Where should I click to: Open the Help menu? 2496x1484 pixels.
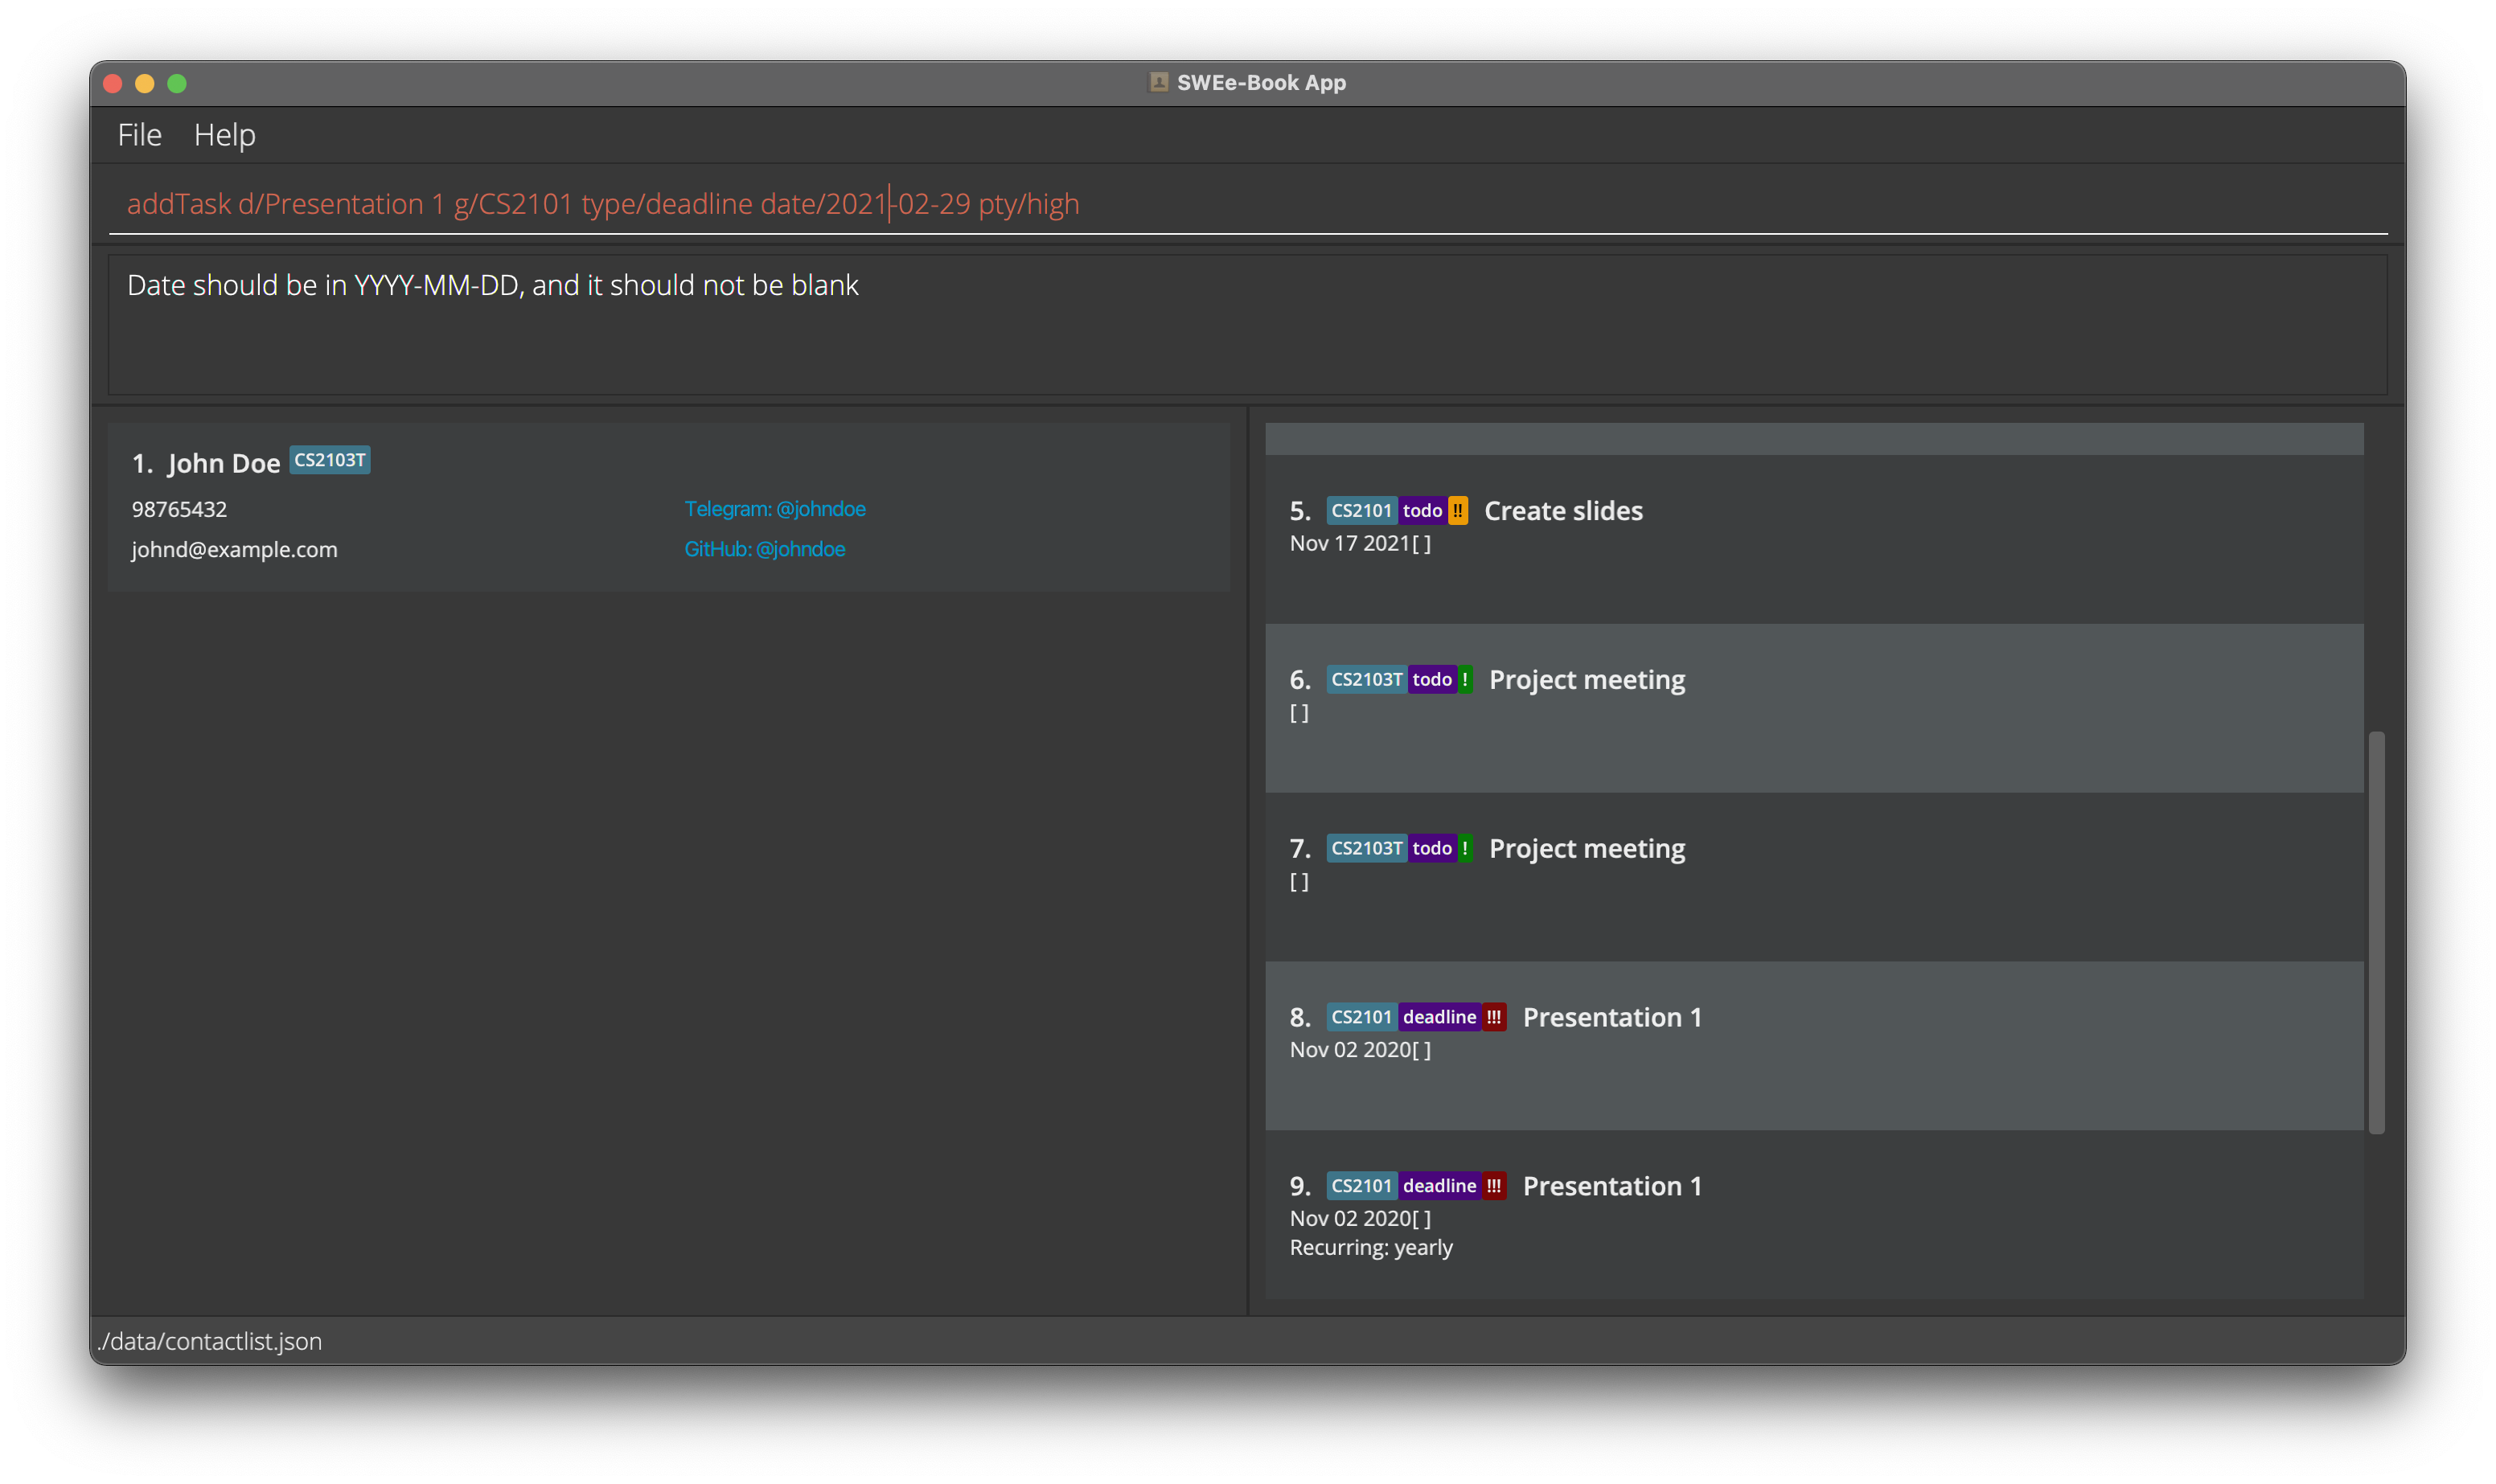tap(224, 135)
